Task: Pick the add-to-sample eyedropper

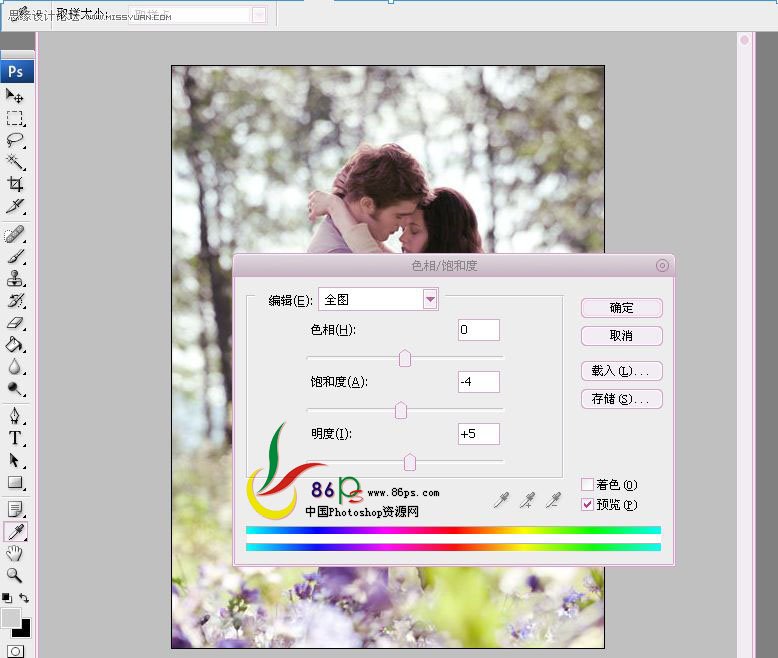Action: 527,500
